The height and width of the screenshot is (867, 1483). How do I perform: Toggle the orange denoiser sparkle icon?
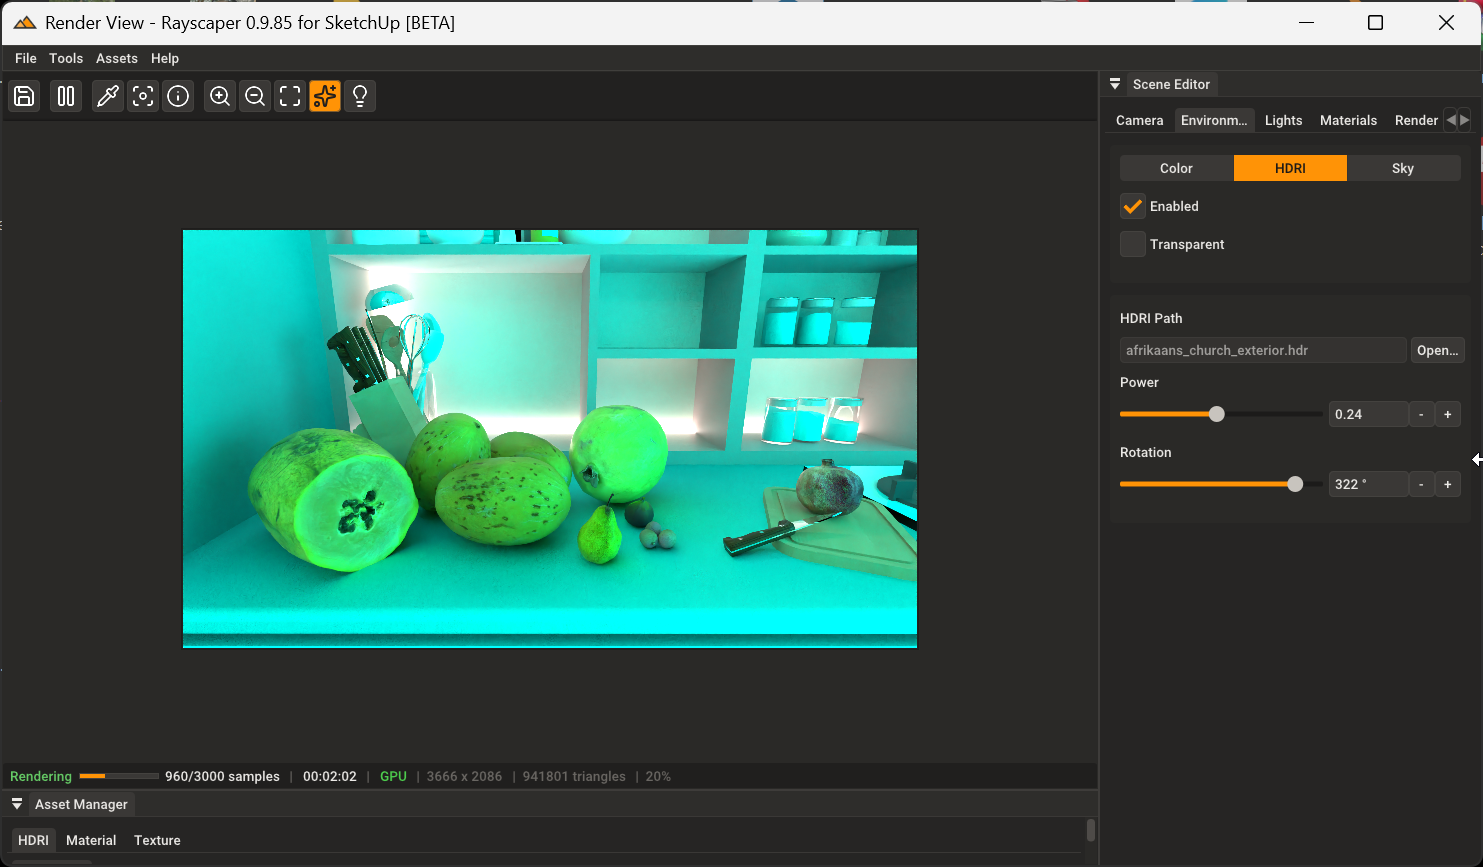point(325,96)
